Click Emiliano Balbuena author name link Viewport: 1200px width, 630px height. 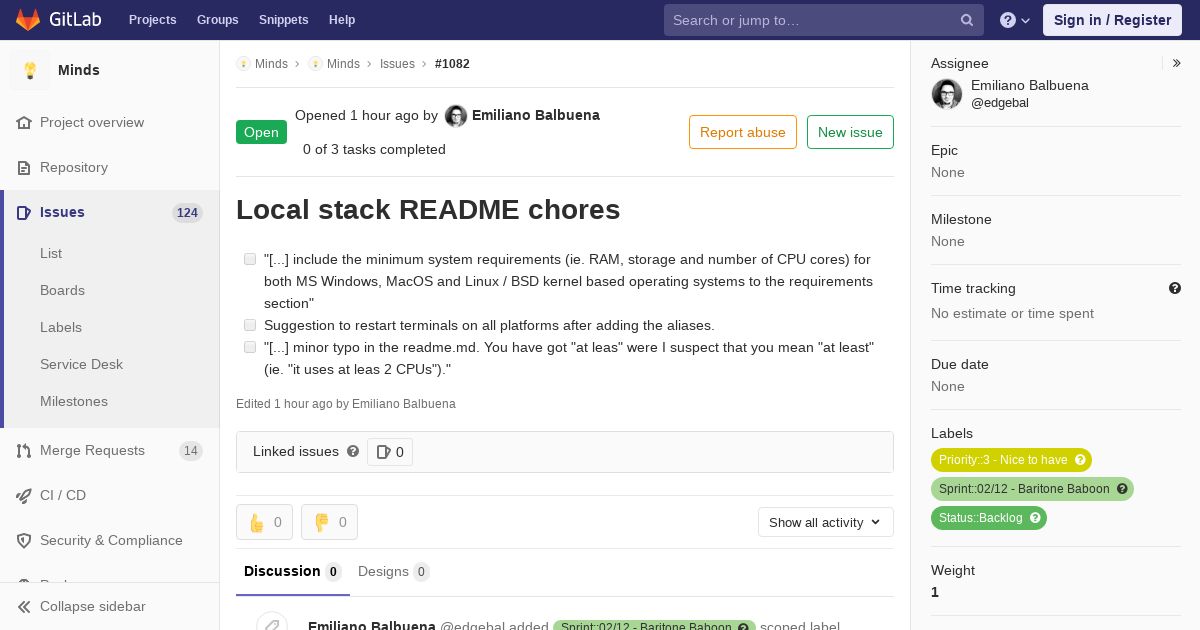click(x=536, y=115)
